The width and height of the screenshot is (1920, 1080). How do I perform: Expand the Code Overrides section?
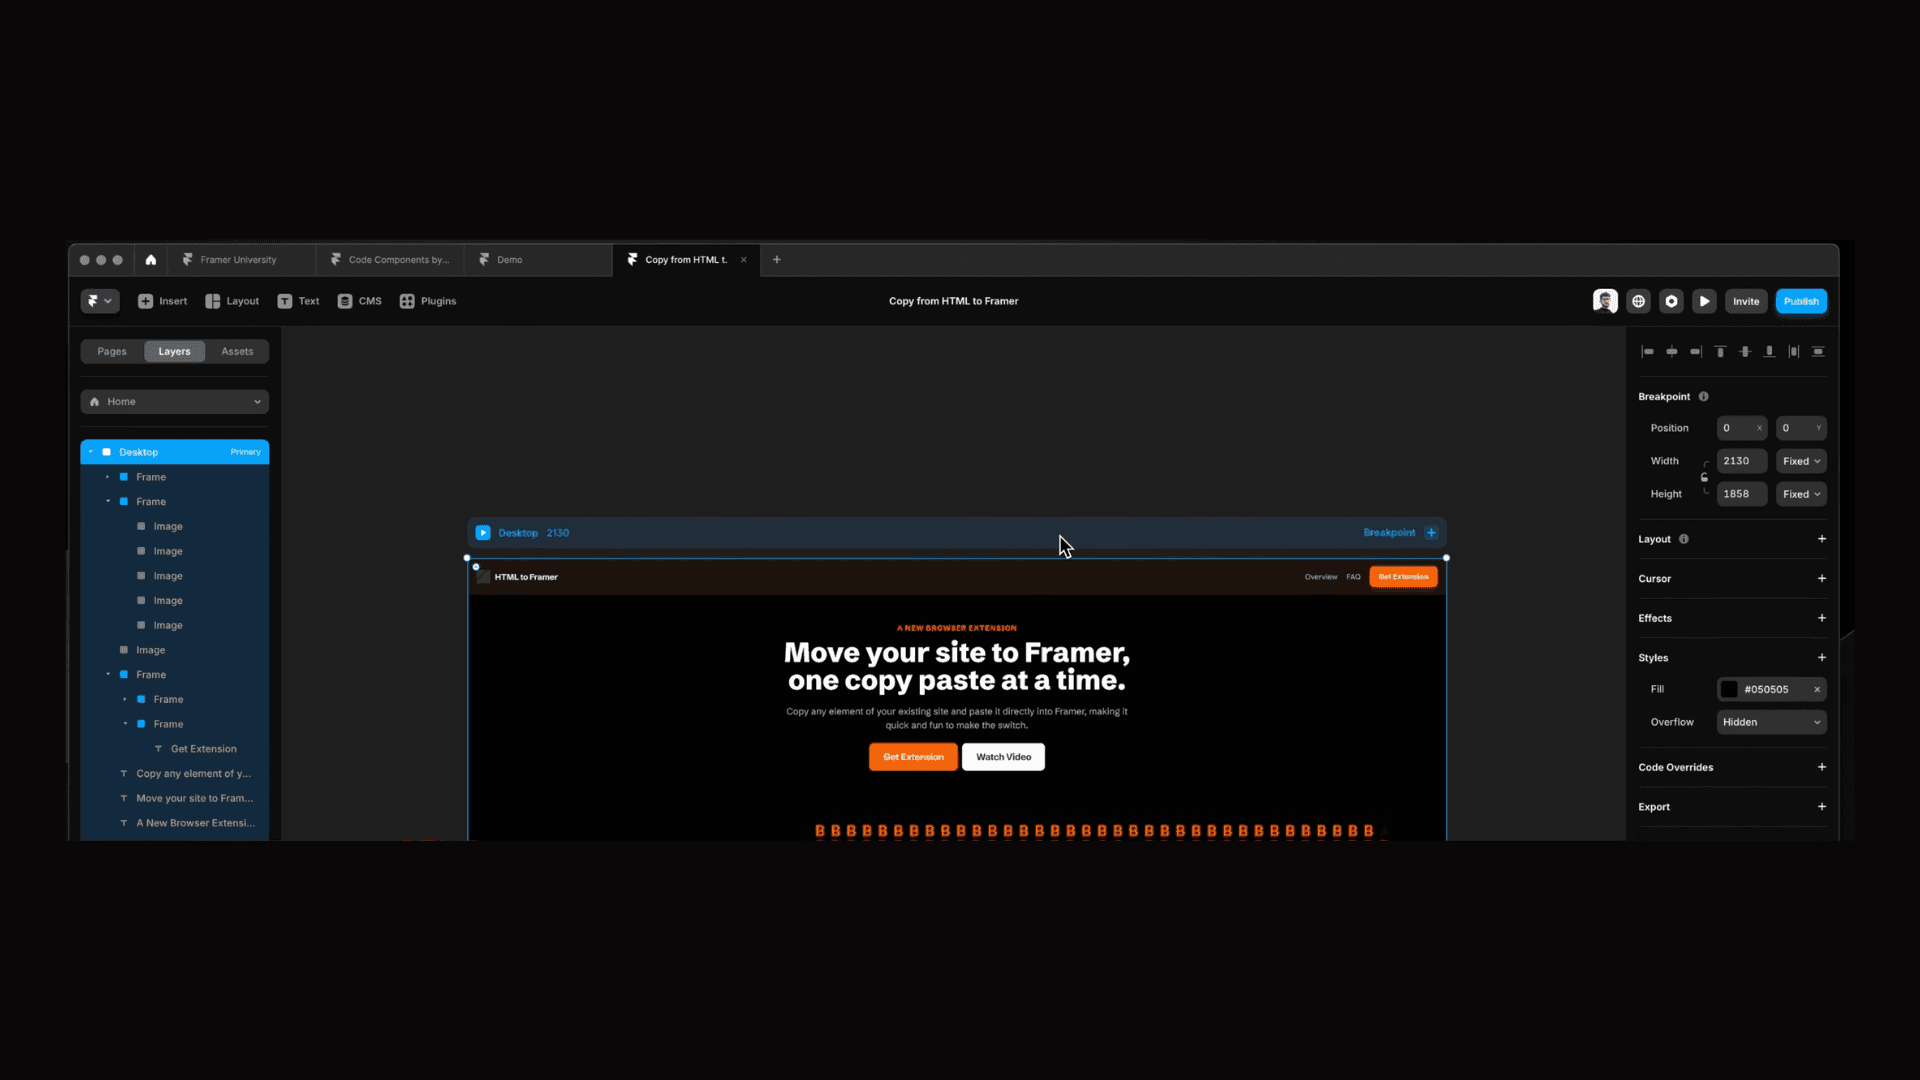[1821, 766]
